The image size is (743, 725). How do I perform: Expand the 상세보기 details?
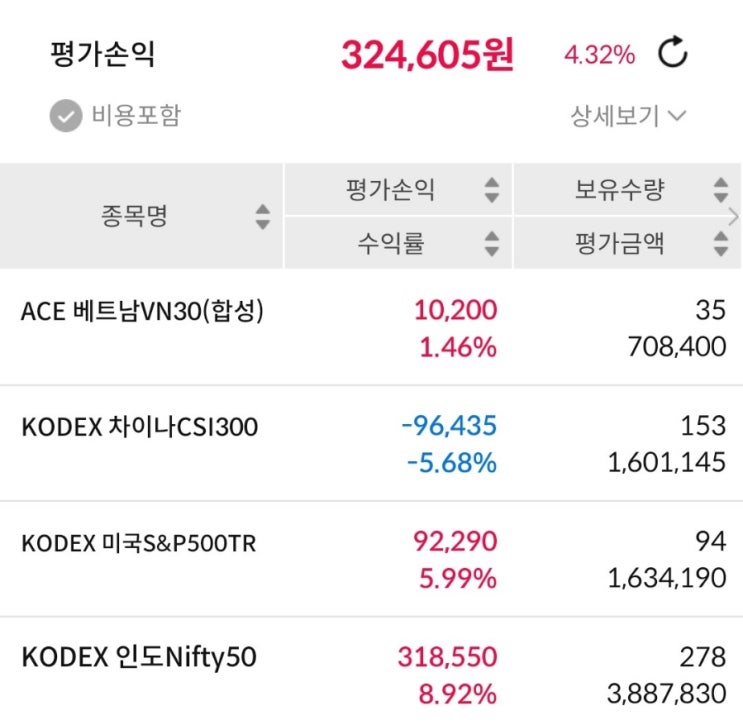(628, 116)
